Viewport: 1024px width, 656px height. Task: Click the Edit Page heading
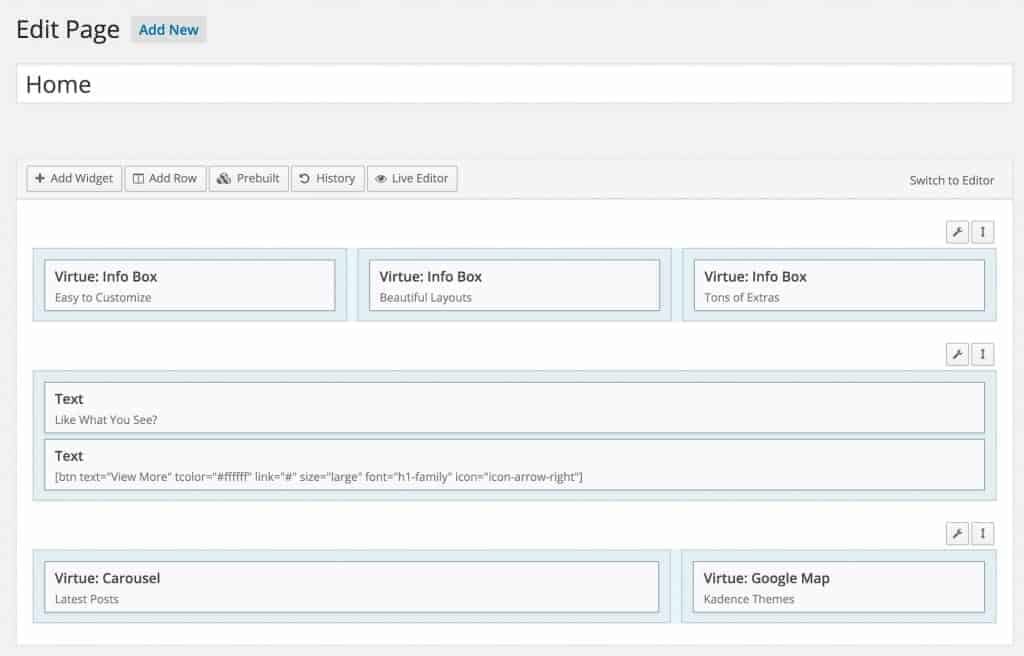(68, 30)
